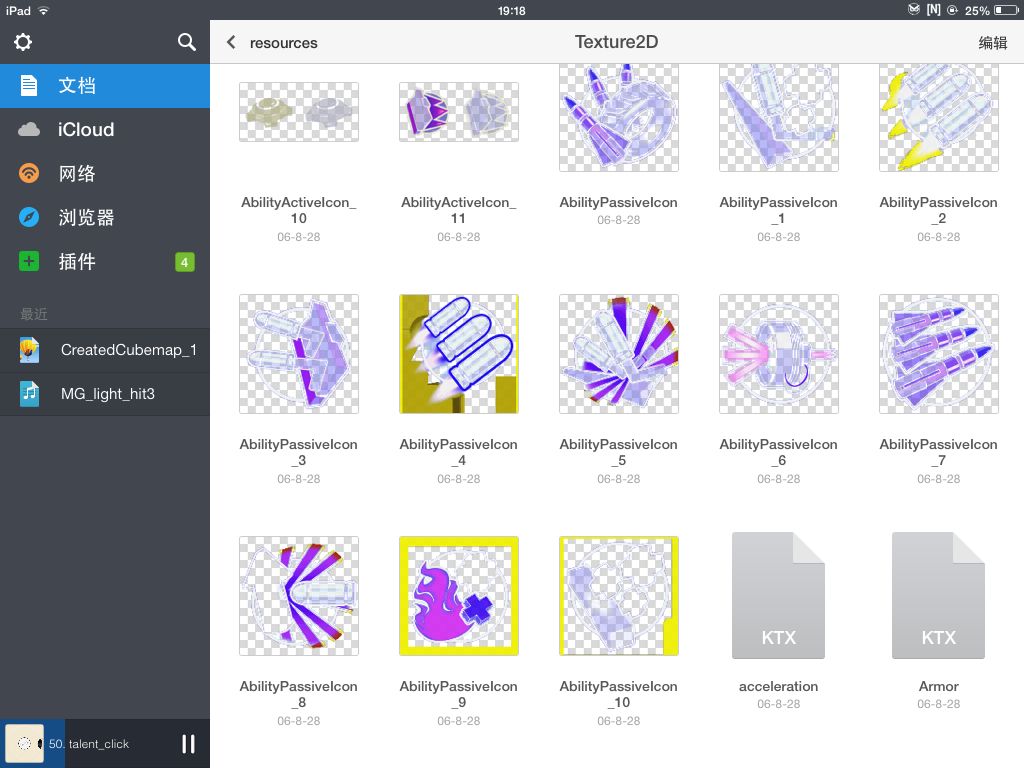Select the 文档 documents sidebar item

(104, 86)
